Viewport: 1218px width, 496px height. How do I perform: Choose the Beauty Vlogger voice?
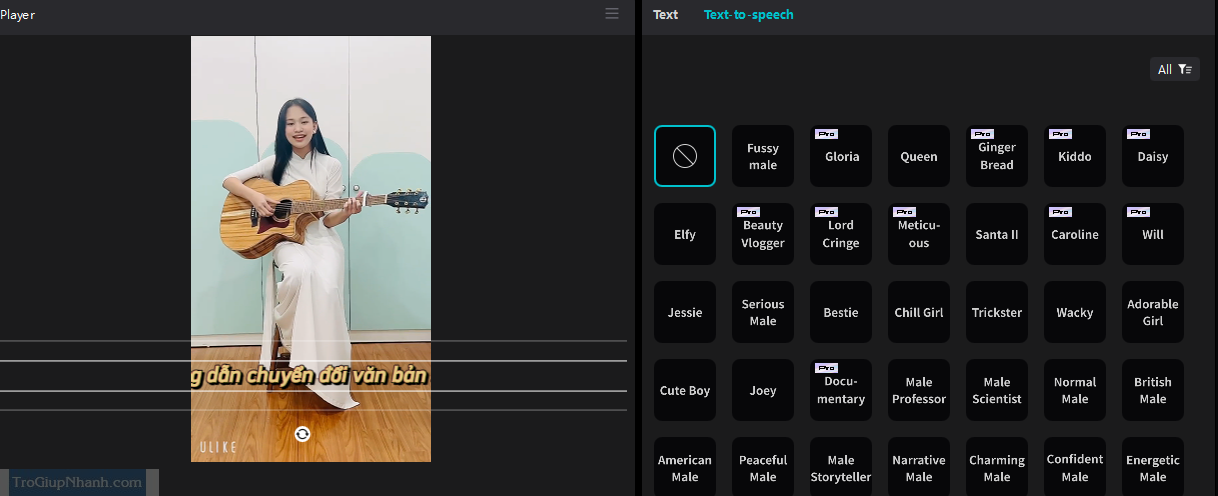763,234
